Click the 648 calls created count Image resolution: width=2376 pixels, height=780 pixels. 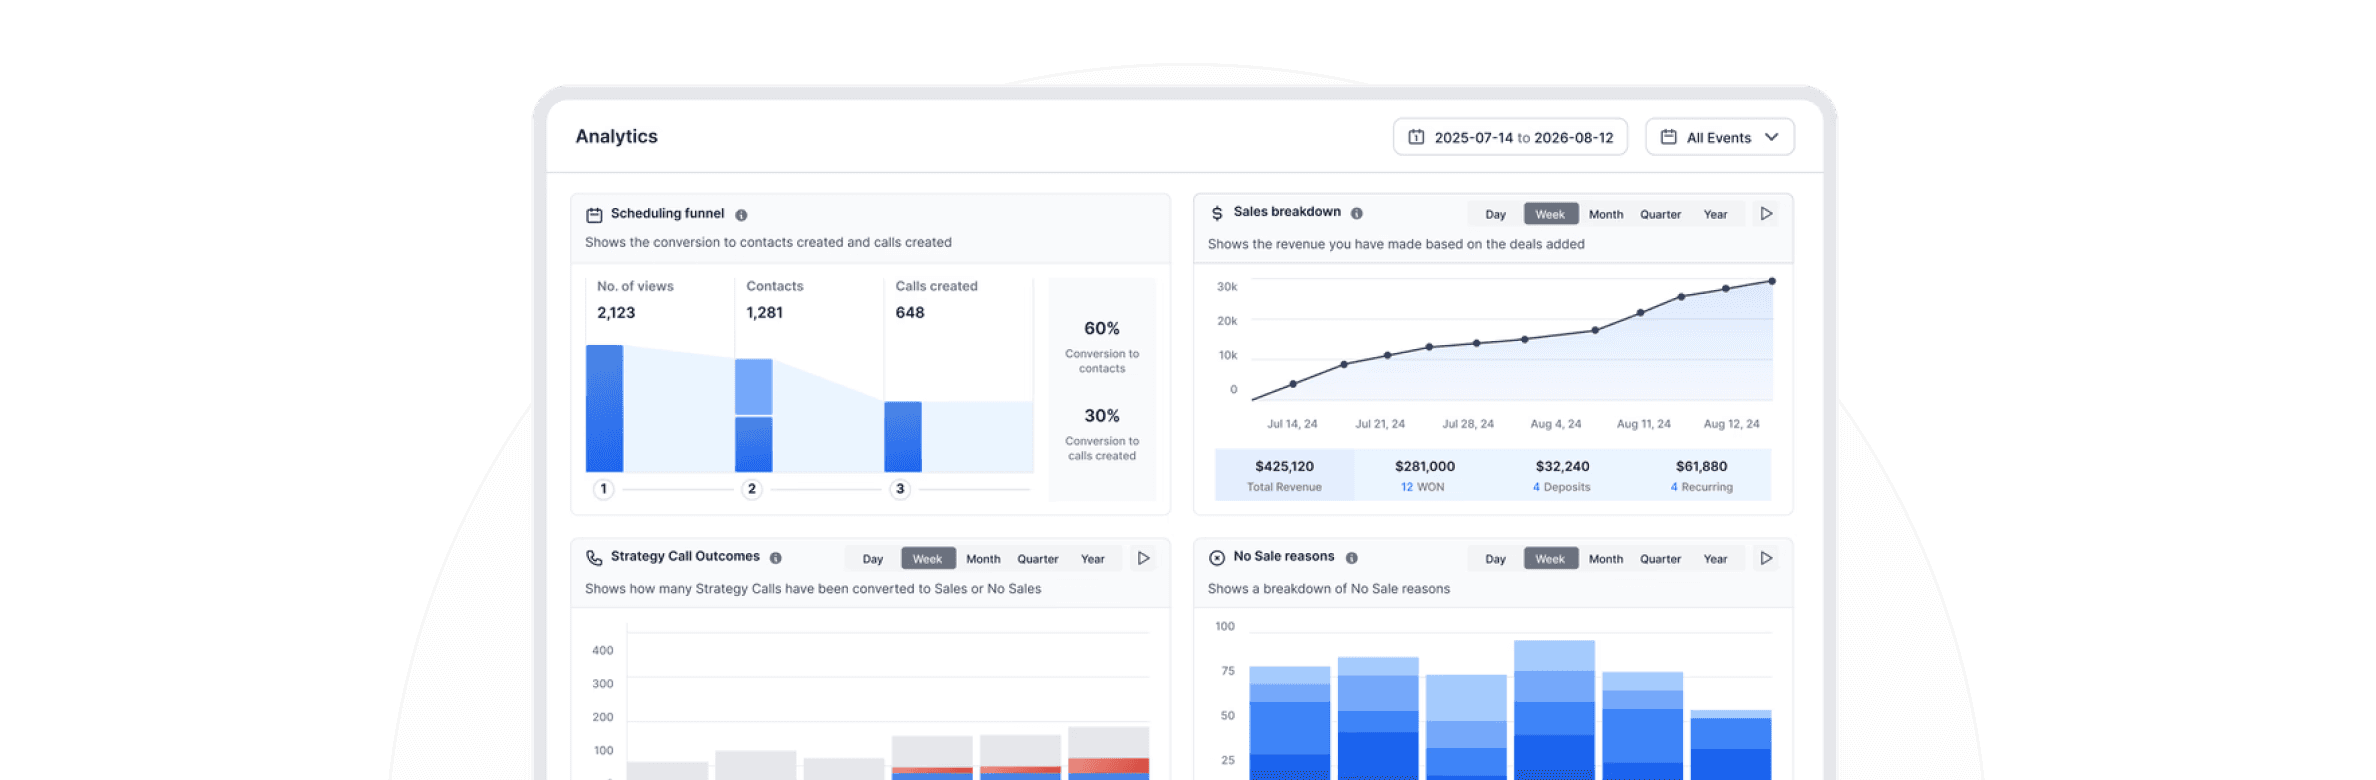coord(910,312)
